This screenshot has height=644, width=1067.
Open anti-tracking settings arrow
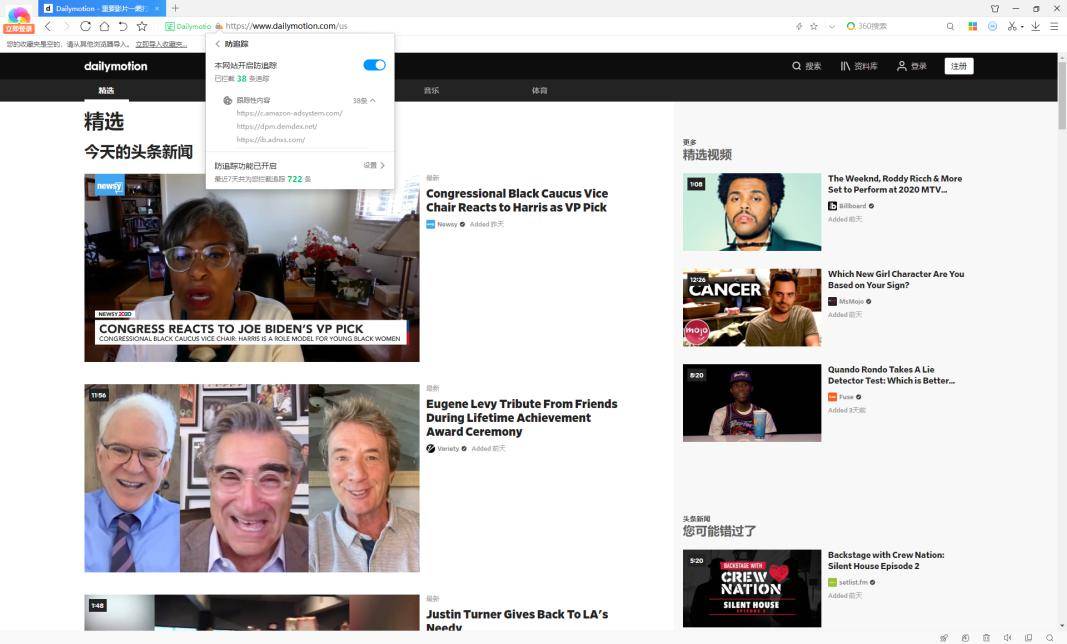[x=382, y=166]
